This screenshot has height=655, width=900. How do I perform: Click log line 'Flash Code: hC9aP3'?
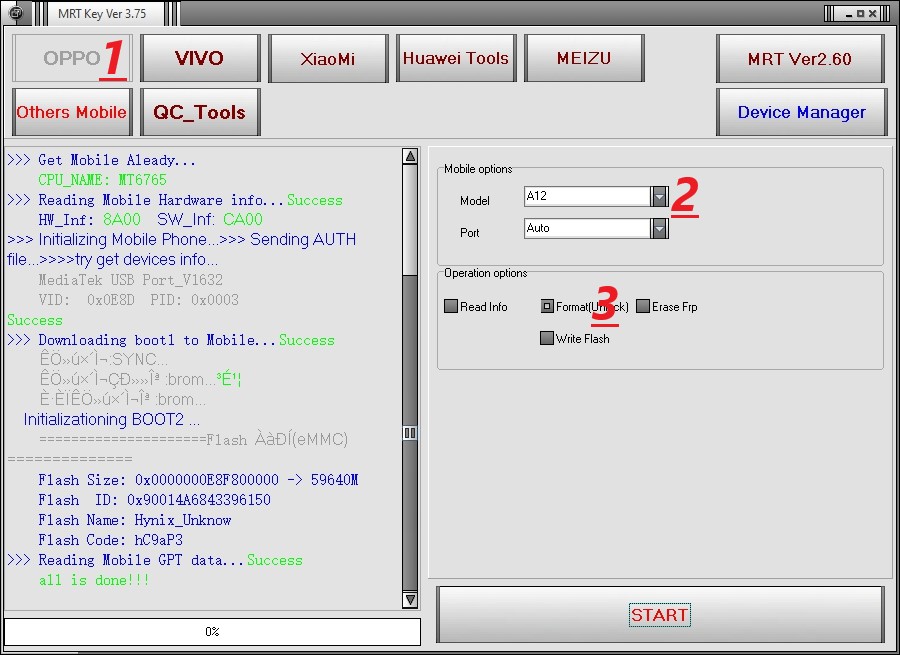[x=111, y=540]
